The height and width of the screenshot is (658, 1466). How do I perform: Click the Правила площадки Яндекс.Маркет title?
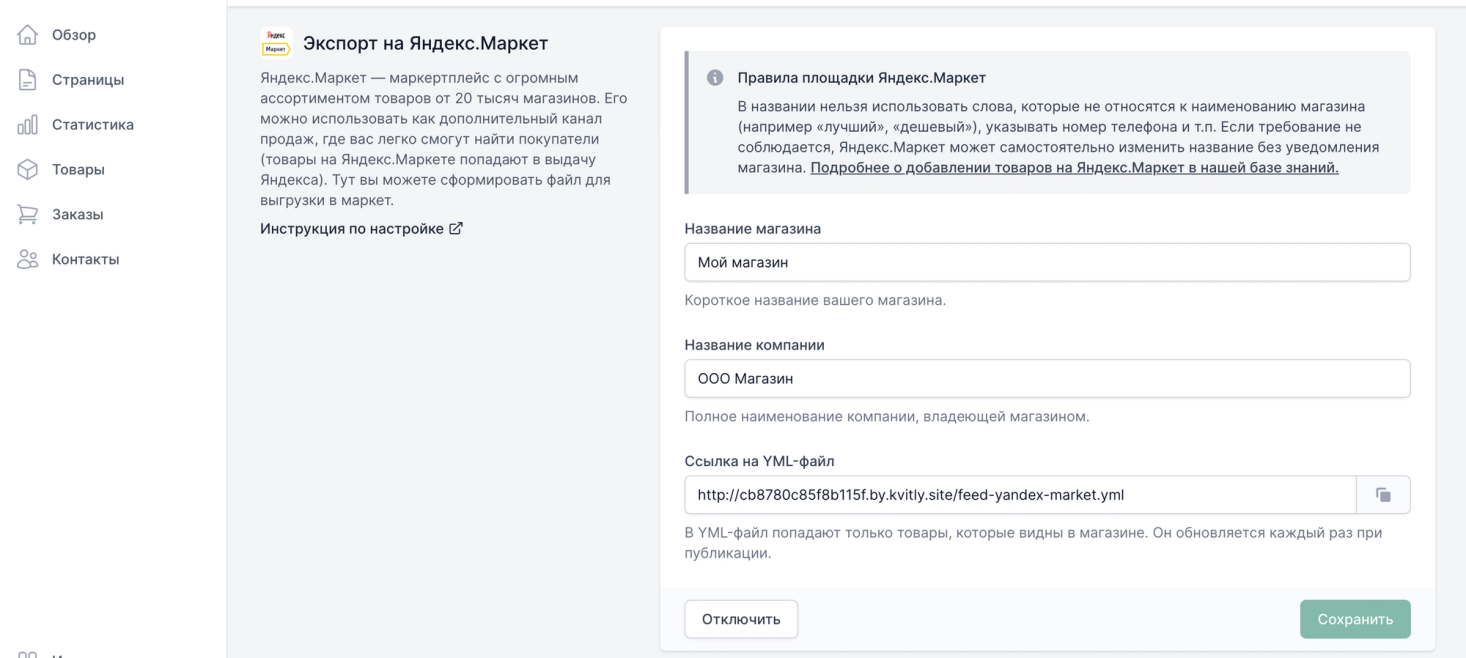coord(862,78)
